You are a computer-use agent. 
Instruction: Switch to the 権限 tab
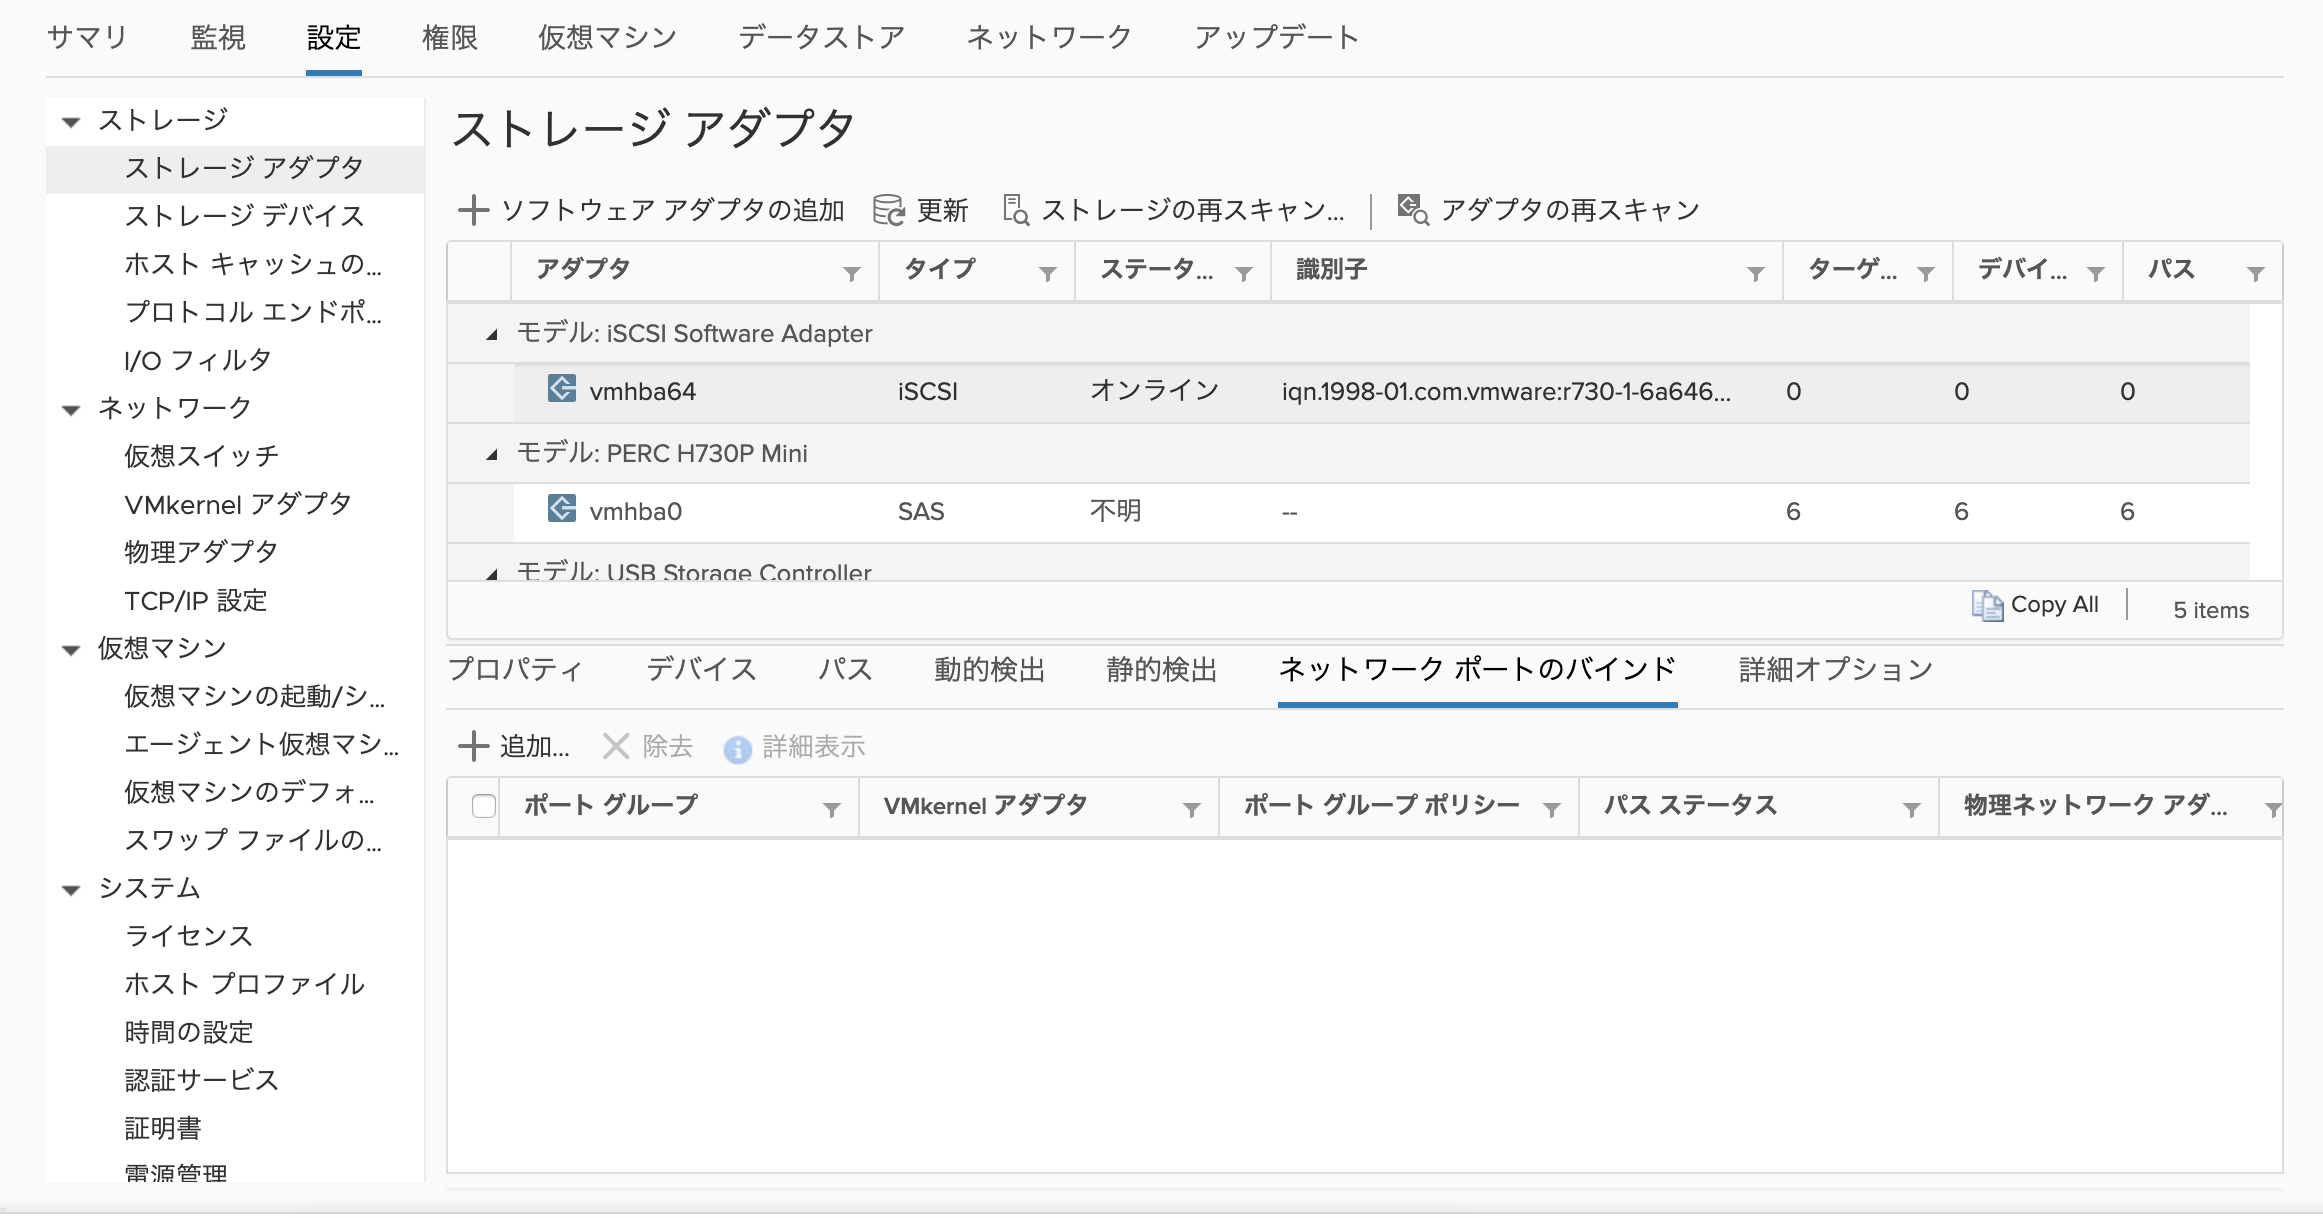tap(450, 38)
